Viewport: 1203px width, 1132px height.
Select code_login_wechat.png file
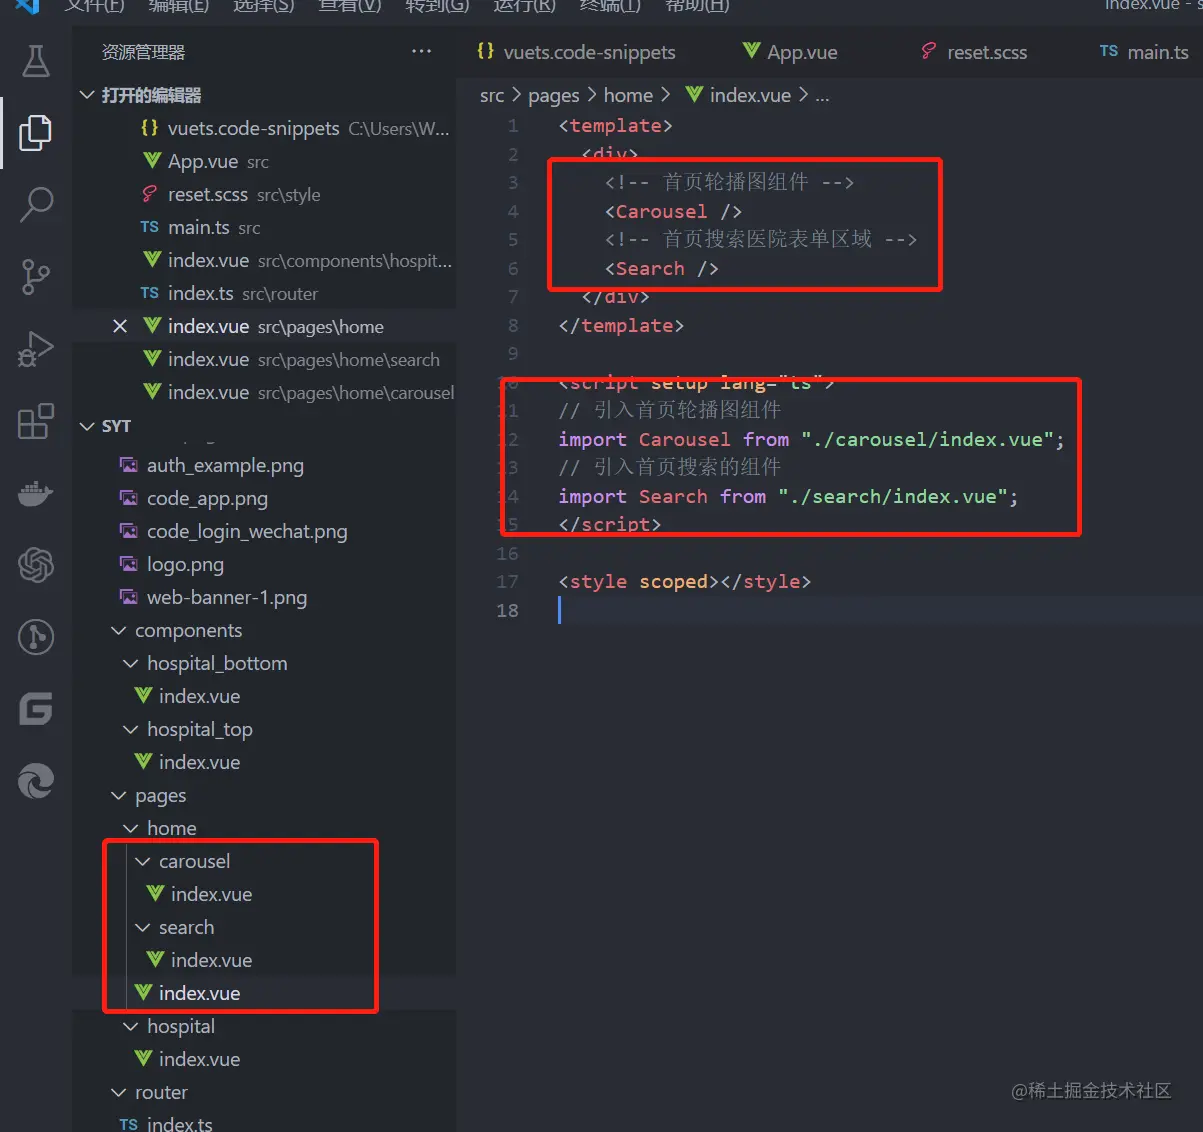tap(264, 531)
